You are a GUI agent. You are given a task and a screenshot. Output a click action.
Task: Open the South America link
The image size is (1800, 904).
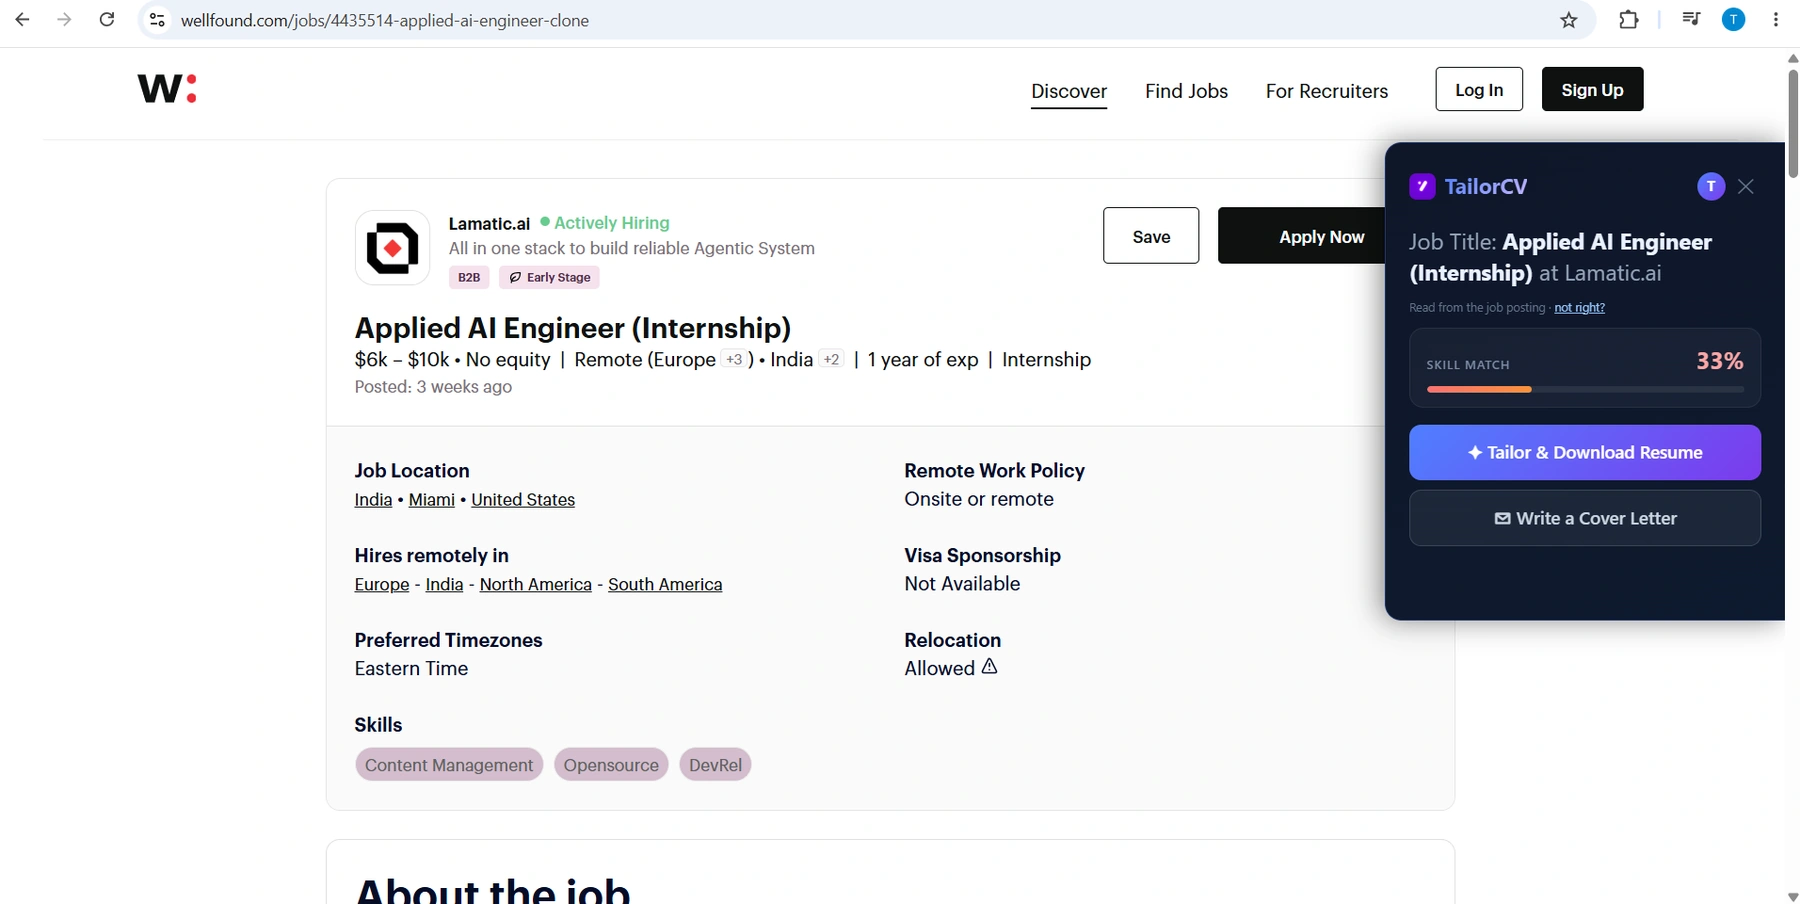click(665, 585)
